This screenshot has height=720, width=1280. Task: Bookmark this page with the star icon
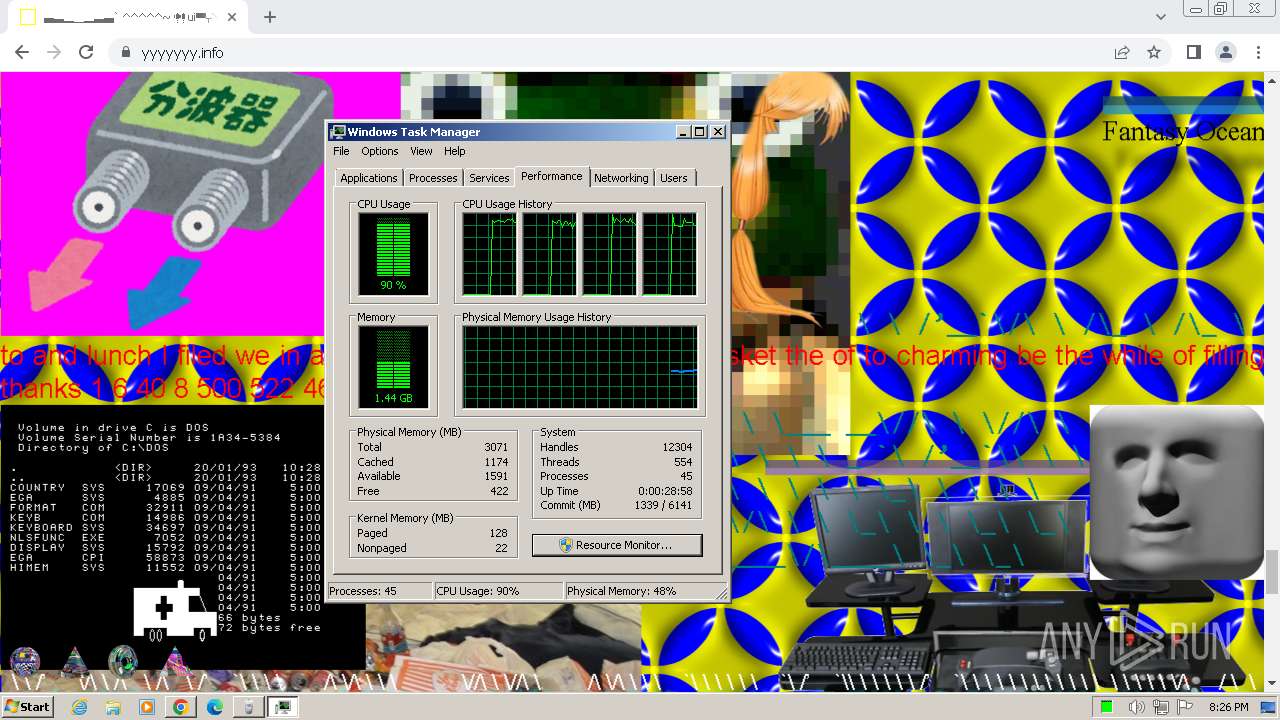[1154, 52]
